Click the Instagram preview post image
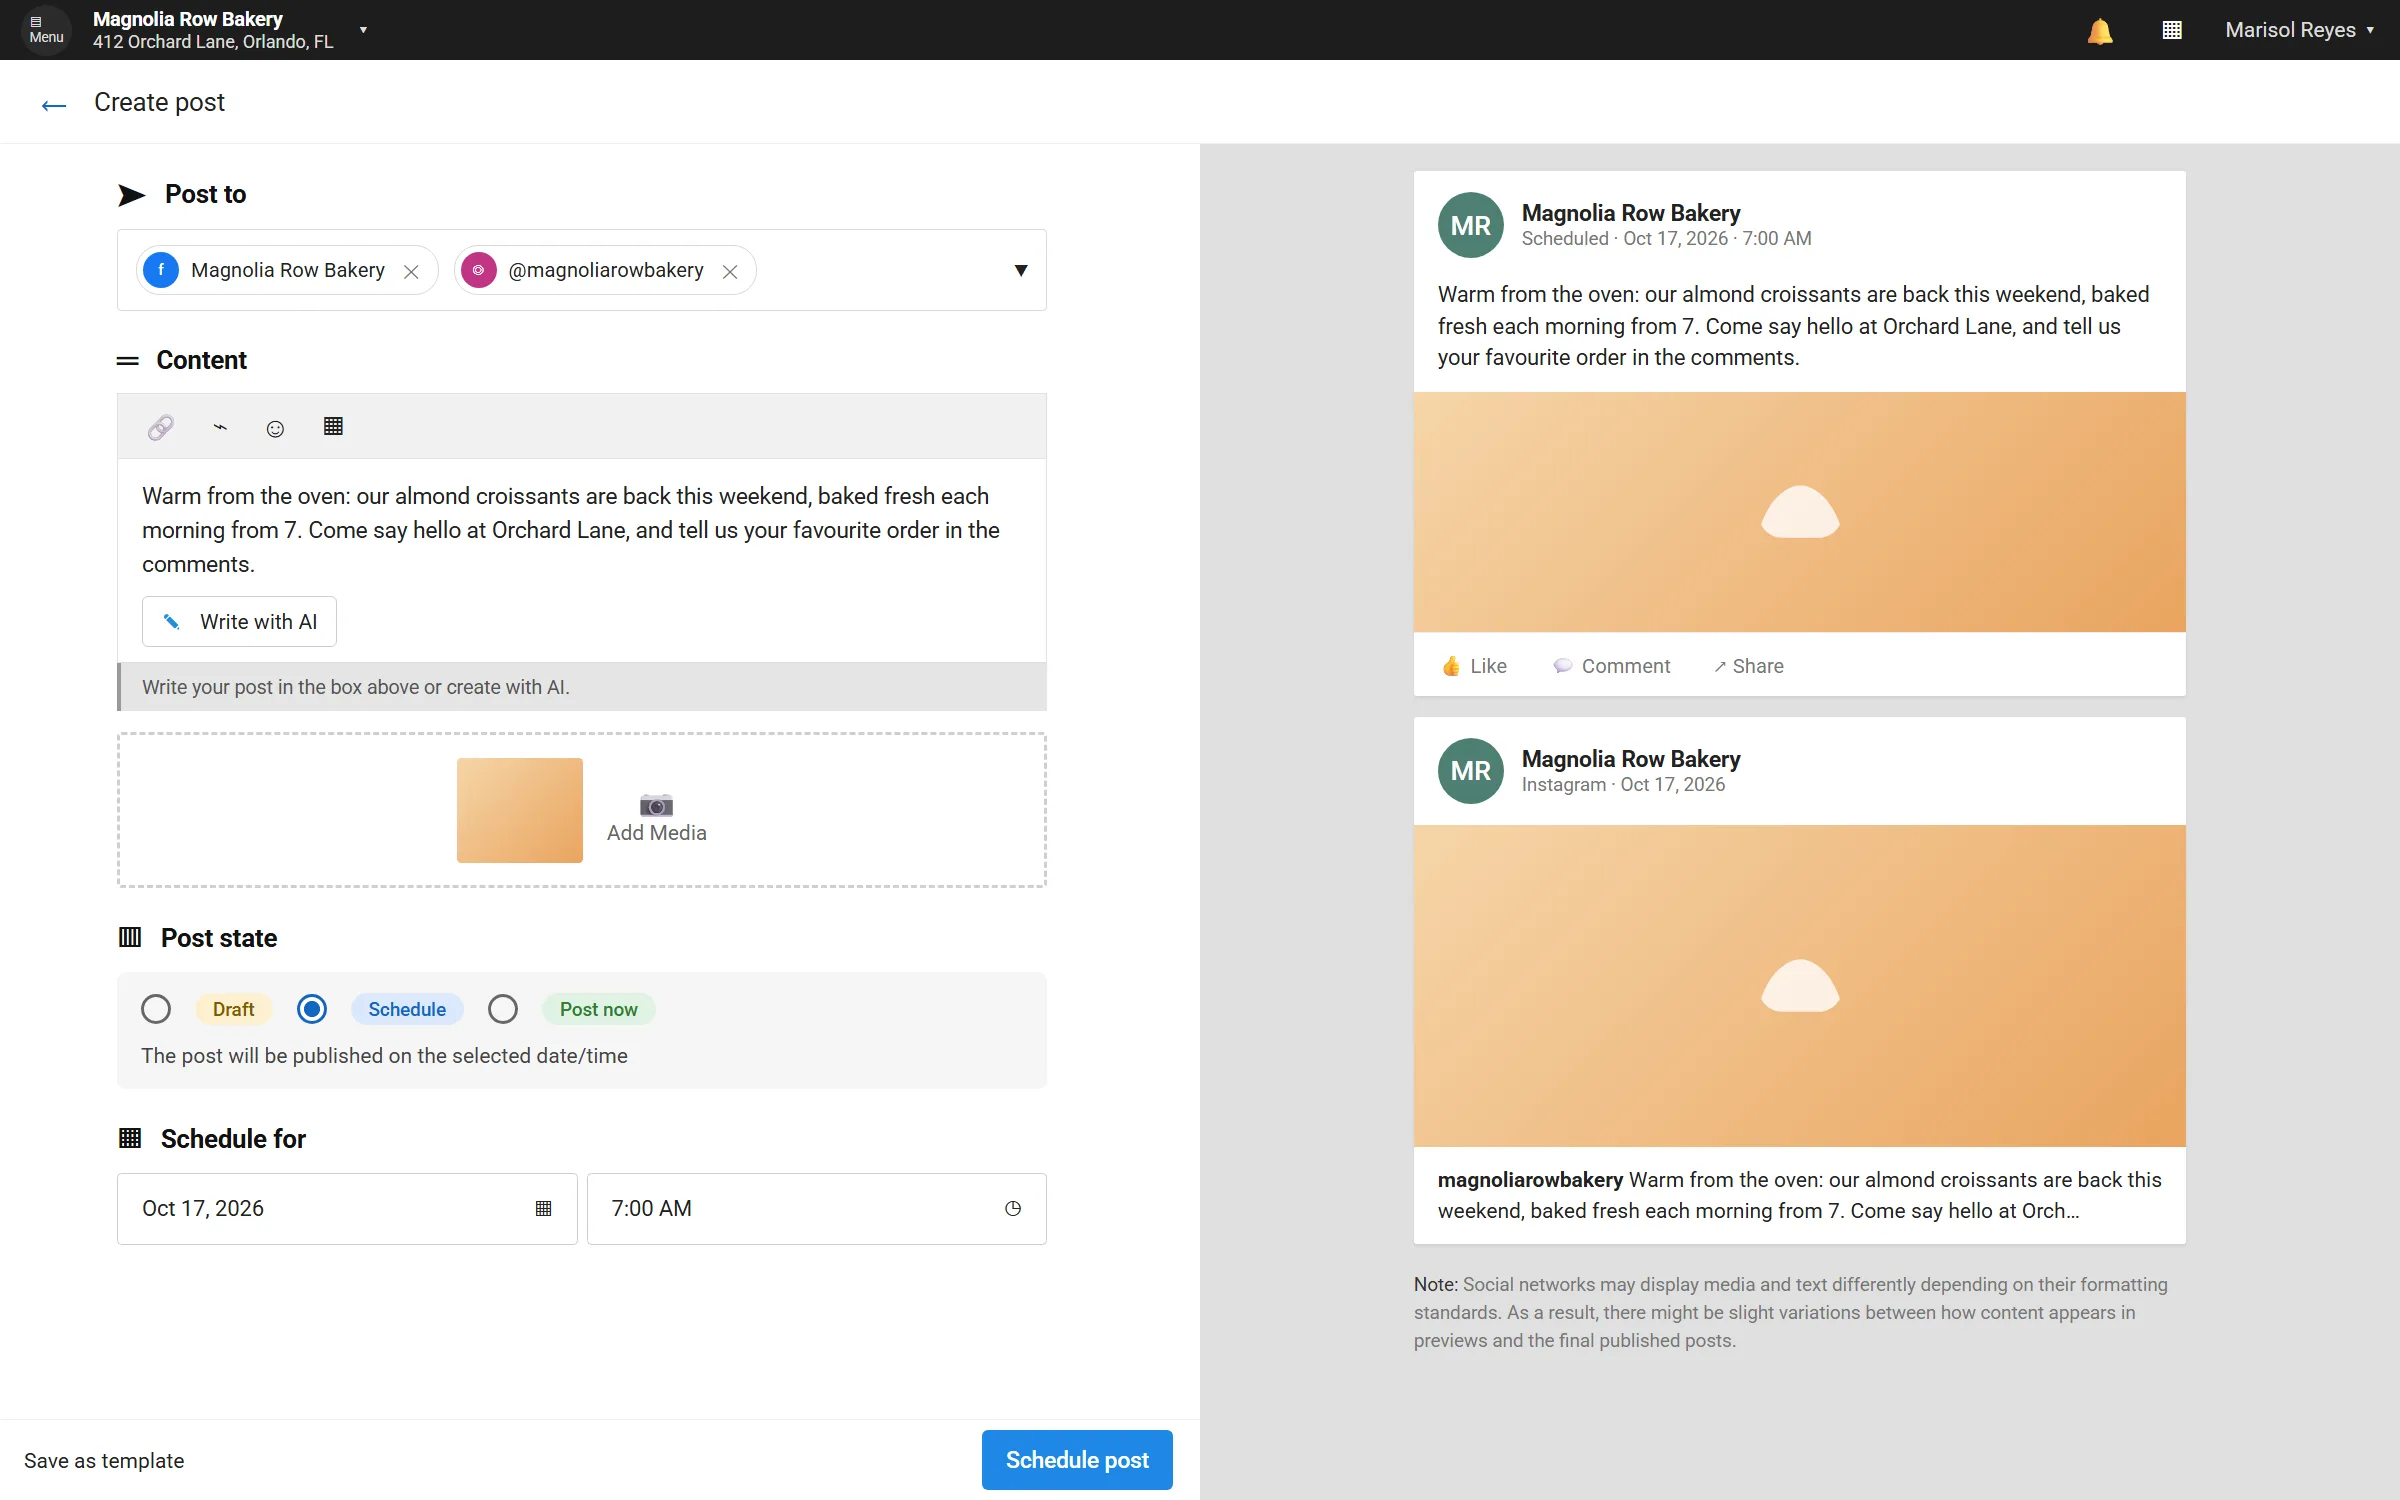 (1799, 985)
